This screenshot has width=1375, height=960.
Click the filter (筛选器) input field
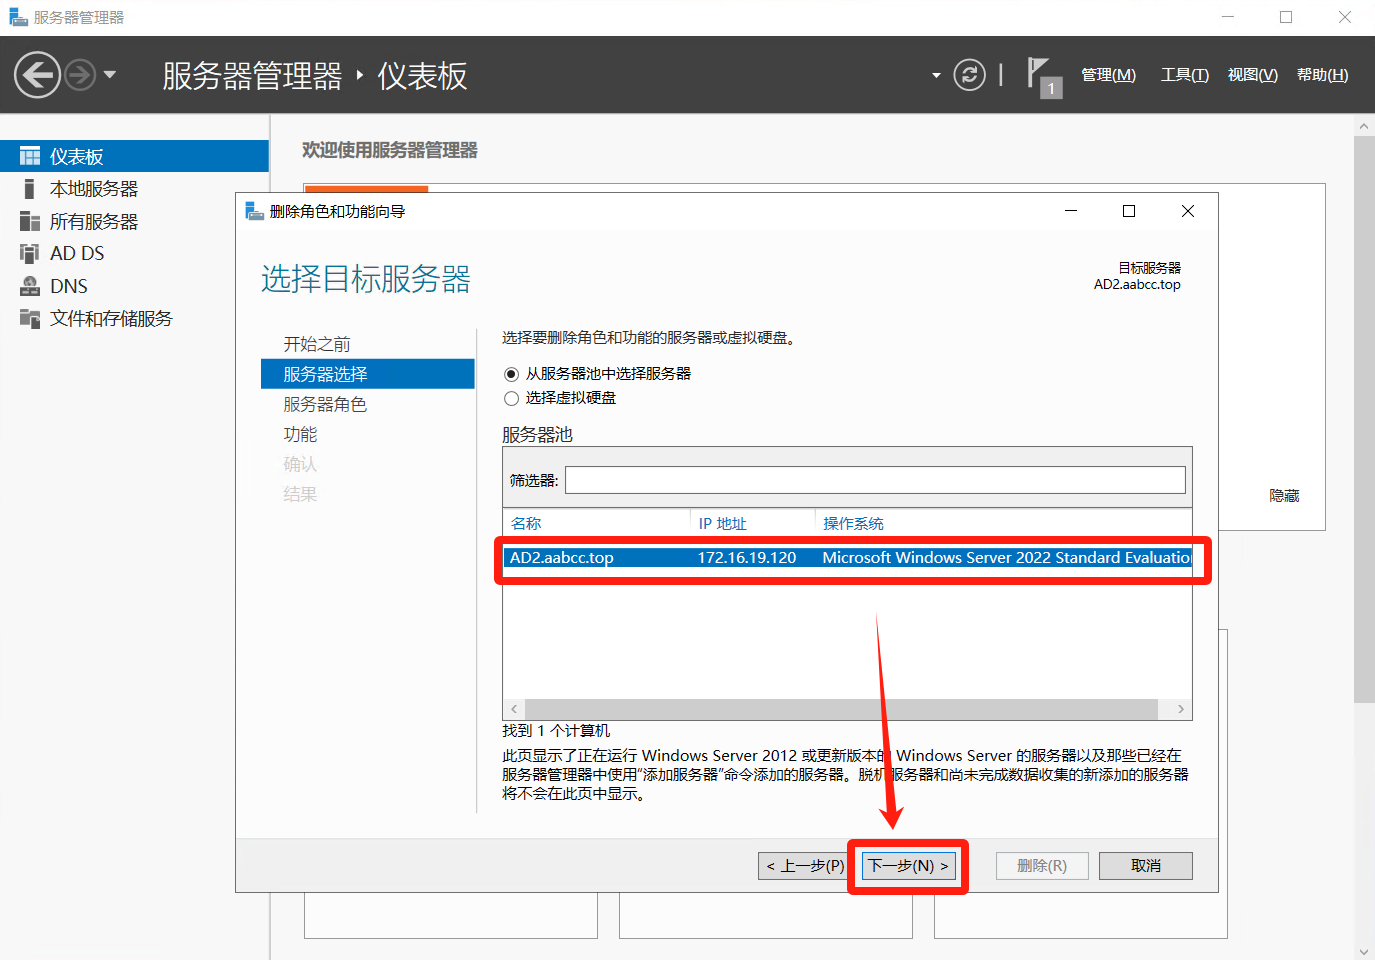875,480
